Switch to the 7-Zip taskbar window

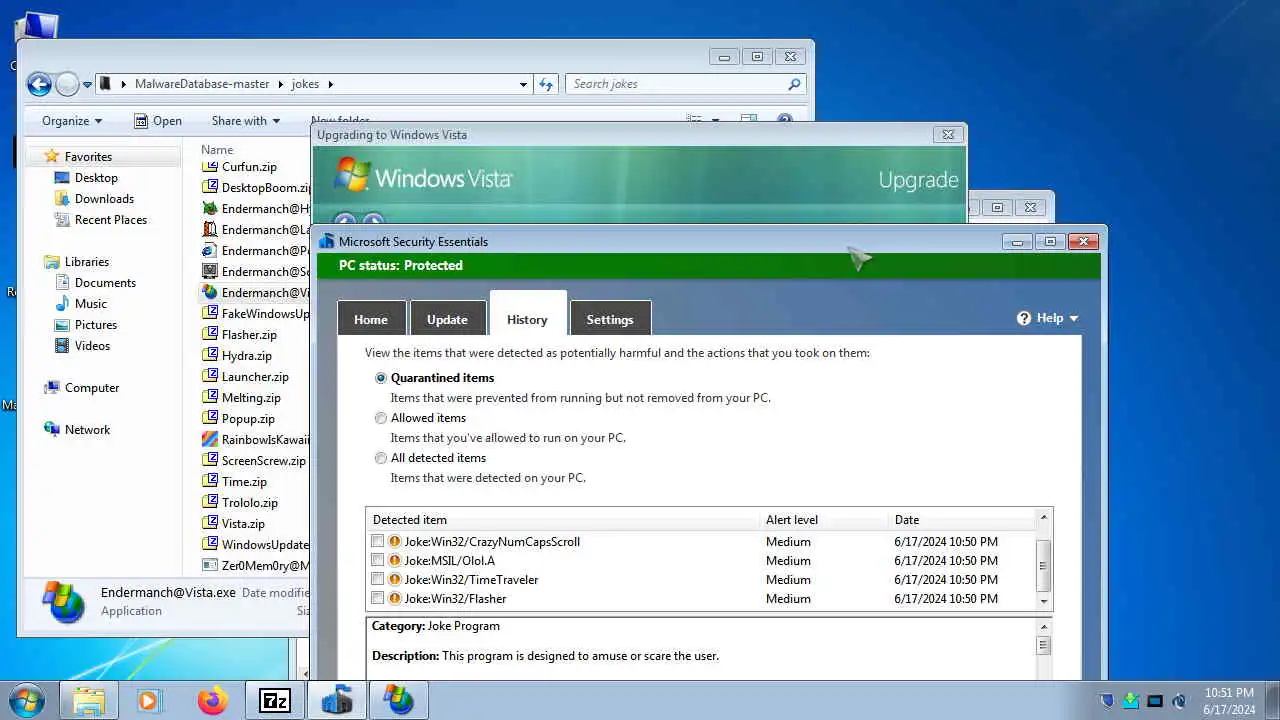pos(275,700)
